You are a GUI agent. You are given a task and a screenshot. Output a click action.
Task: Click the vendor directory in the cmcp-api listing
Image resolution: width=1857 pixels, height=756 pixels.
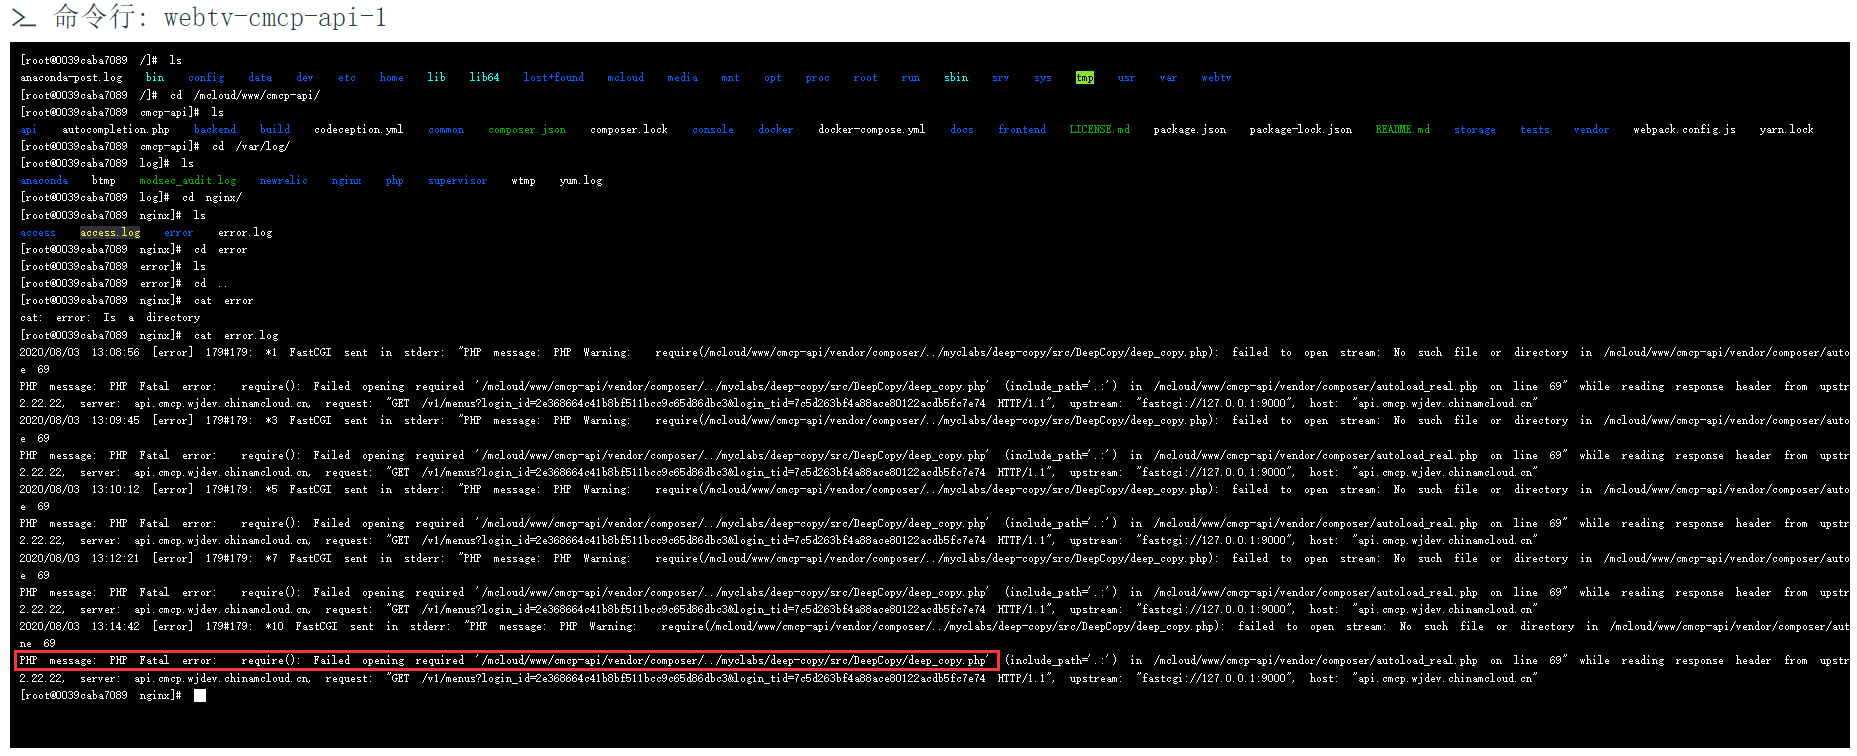1591,129
